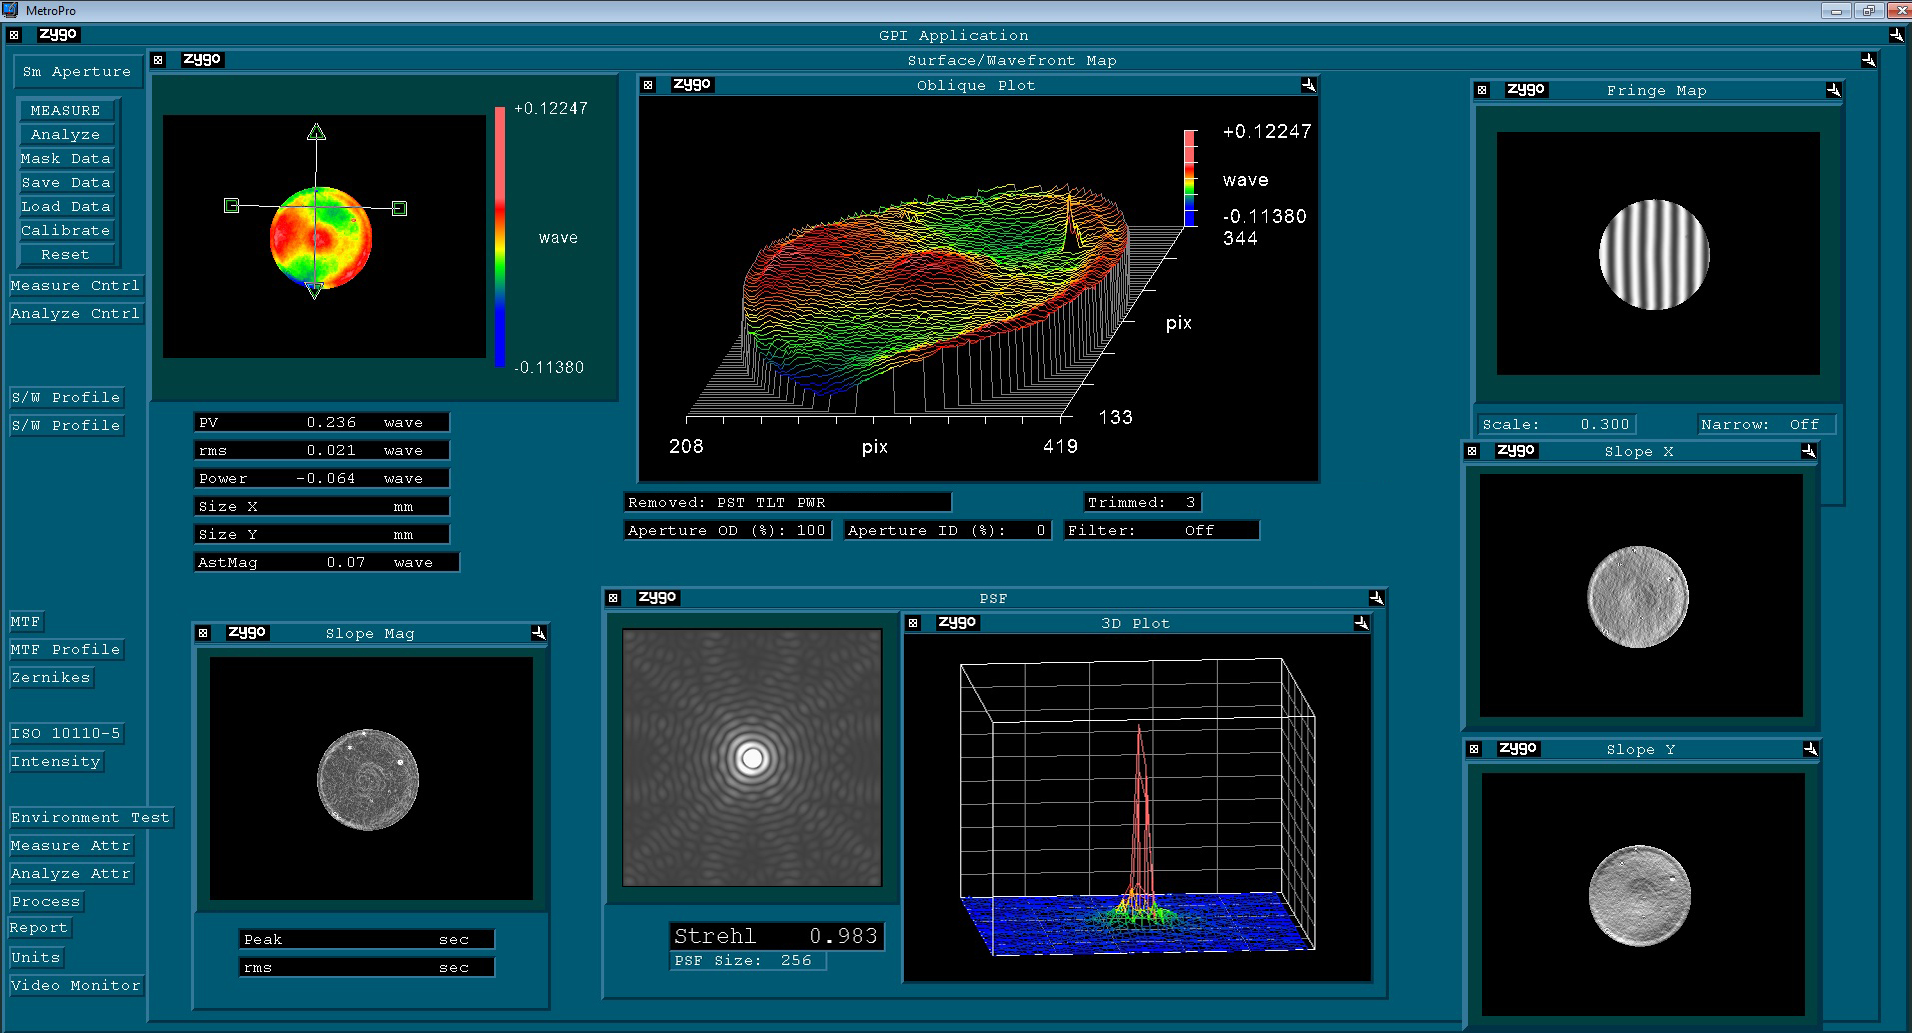Open Environment Test
This screenshot has height=1033, width=1912.
coord(91,818)
